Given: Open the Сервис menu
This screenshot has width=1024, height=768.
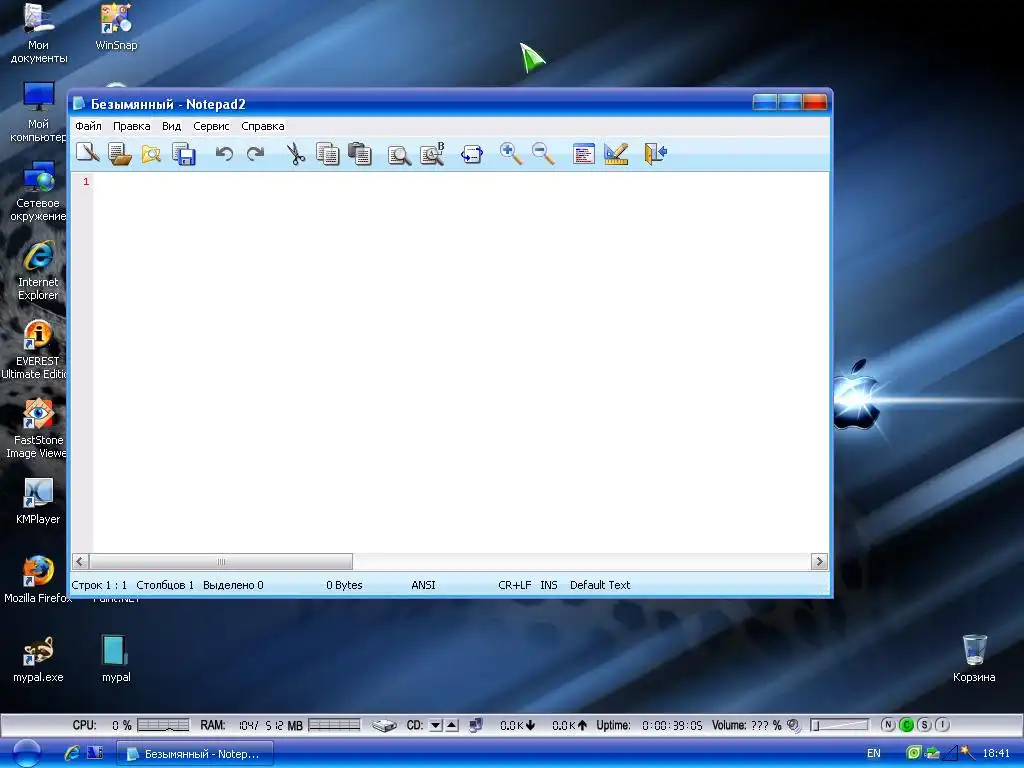Looking at the screenshot, I should pos(211,126).
